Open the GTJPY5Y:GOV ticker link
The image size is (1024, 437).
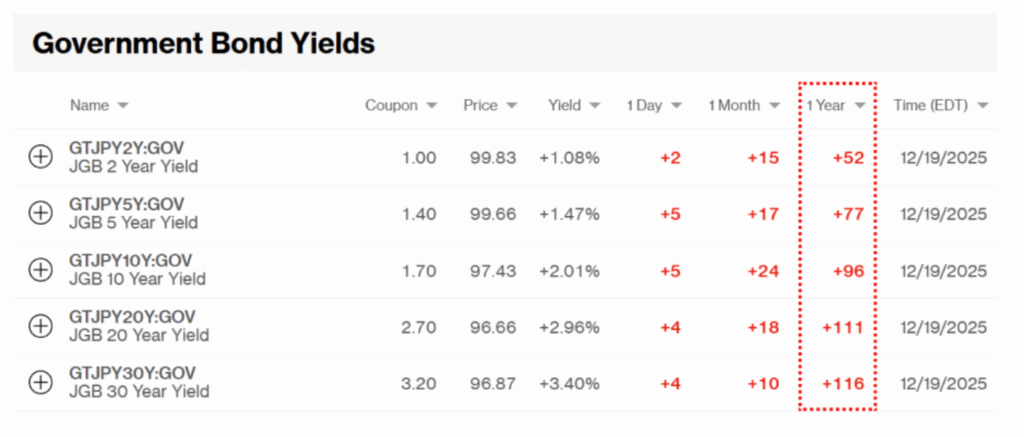coord(126,204)
